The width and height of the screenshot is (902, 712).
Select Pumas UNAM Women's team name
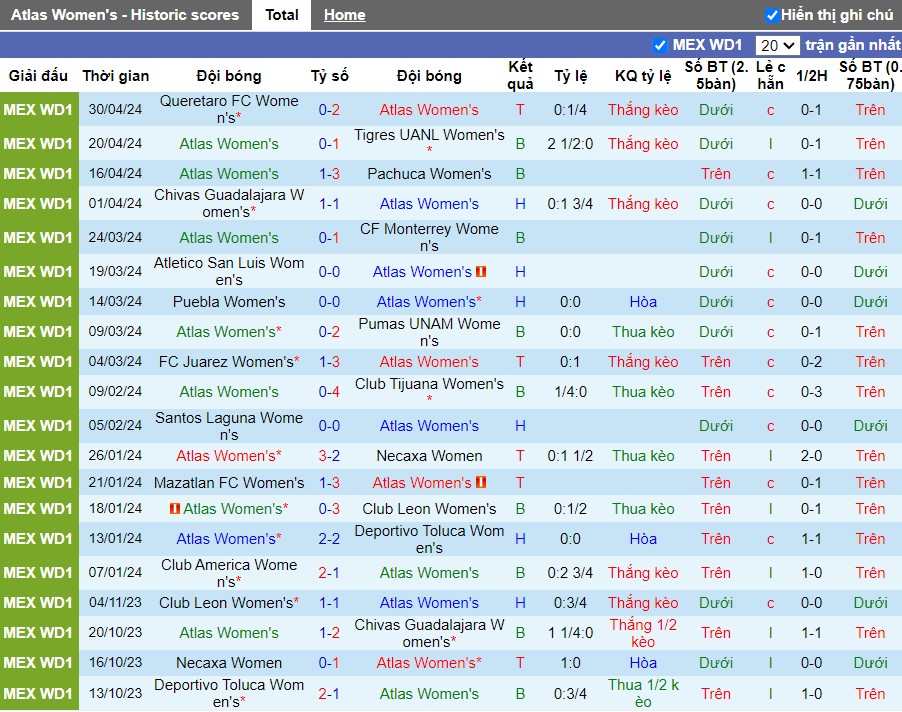coord(429,332)
